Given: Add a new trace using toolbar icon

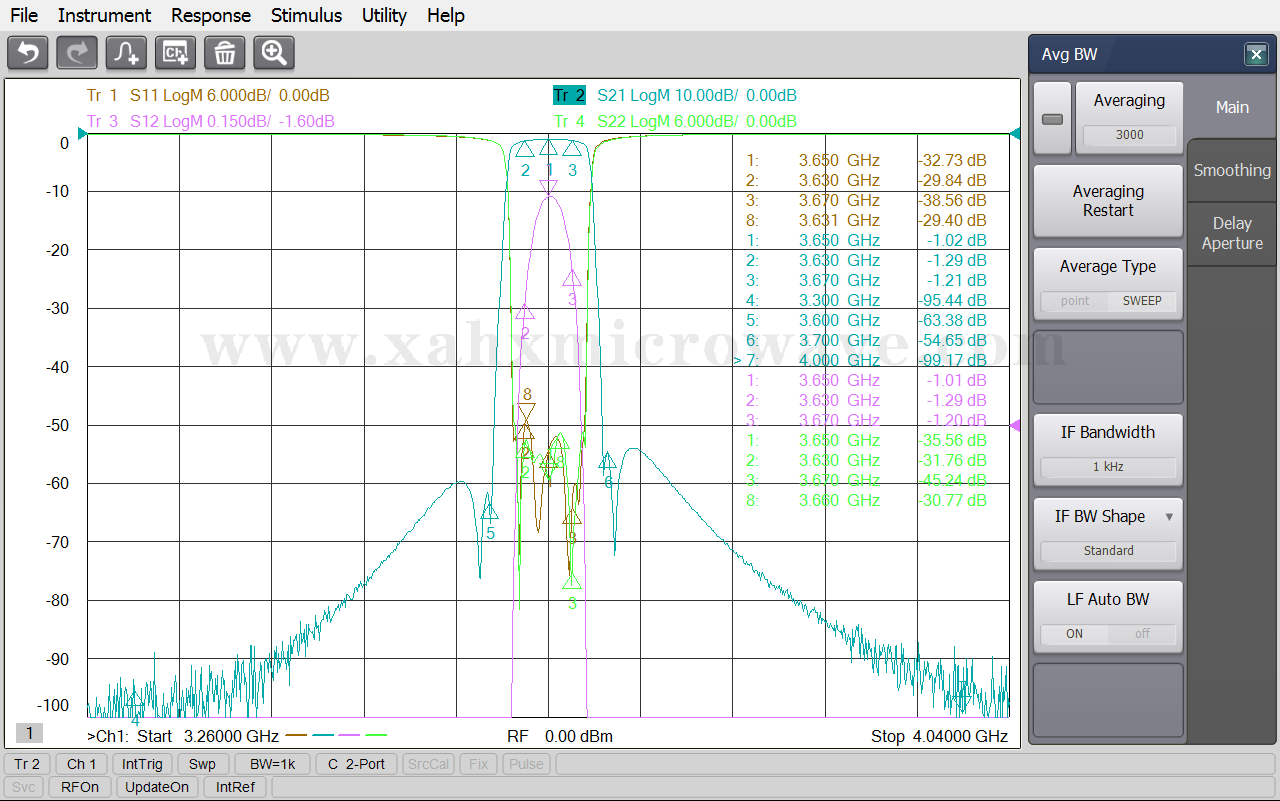Looking at the screenshot, I should point(127,53).
